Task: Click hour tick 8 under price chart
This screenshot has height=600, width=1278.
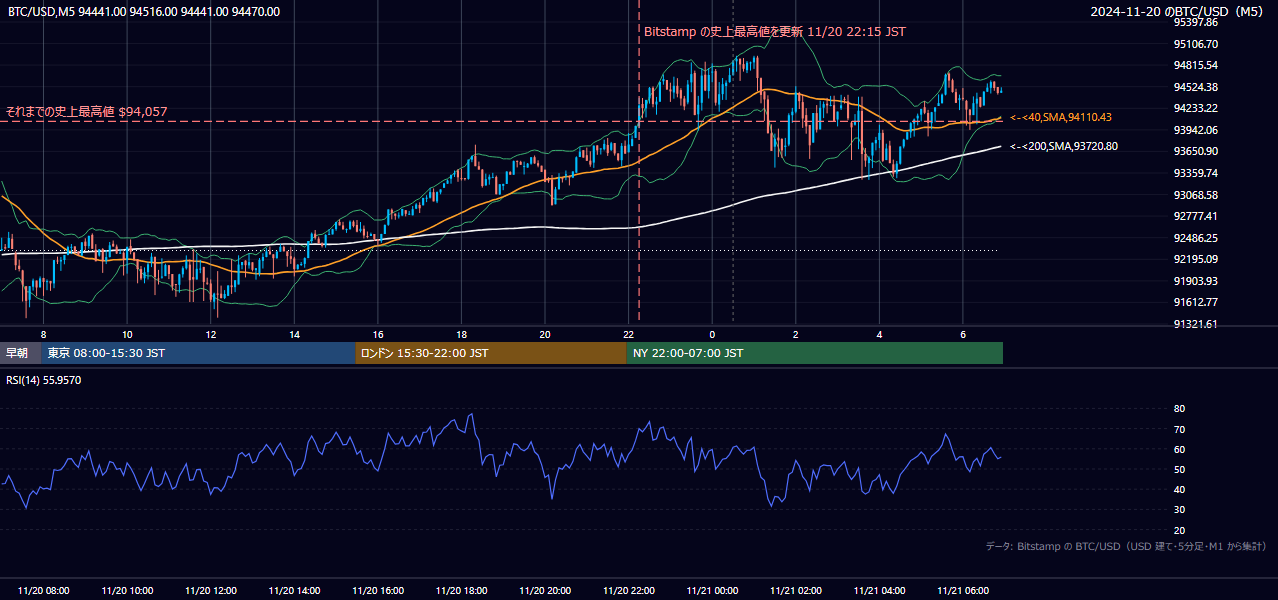Action: (43, 334)
